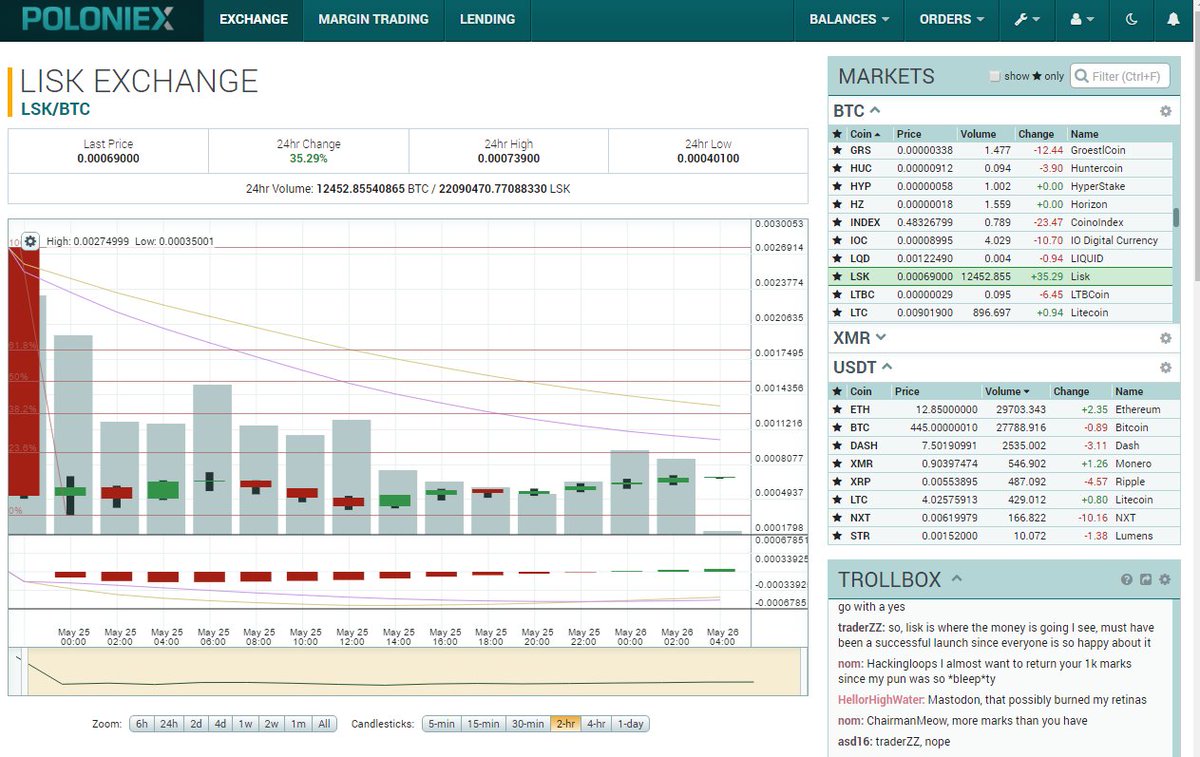
Task: Favorite LSK by clicking its star
Action: (838, 276)
